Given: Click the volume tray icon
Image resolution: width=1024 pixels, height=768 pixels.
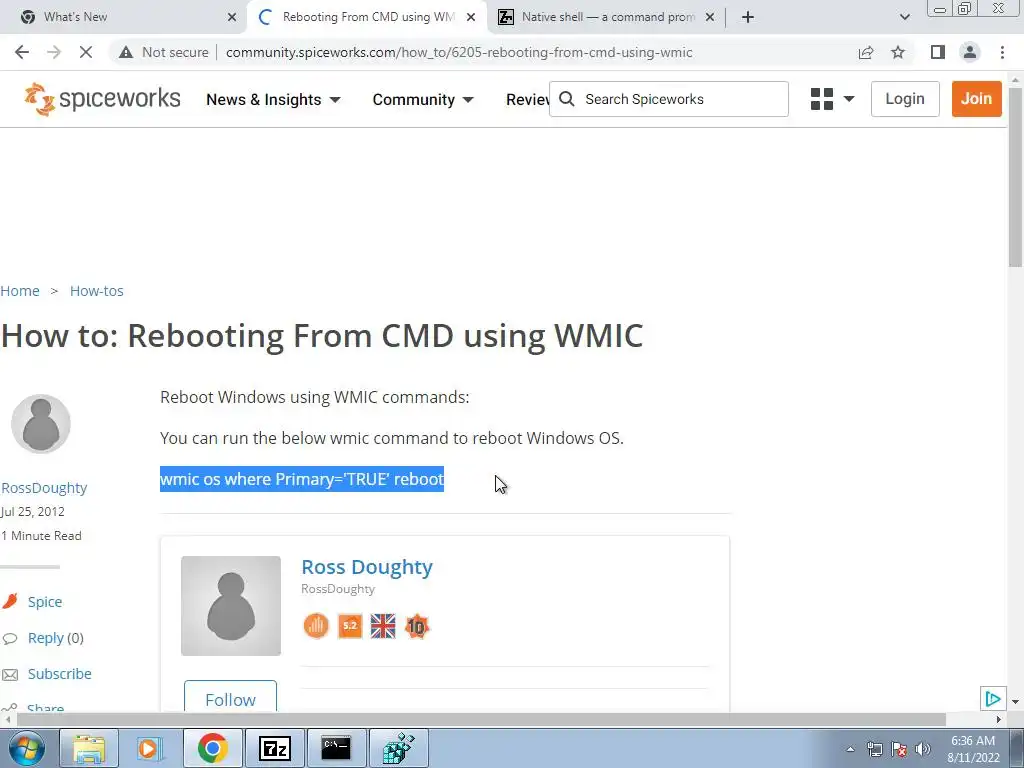Looking at the screenshot, I should coord(922,749).
